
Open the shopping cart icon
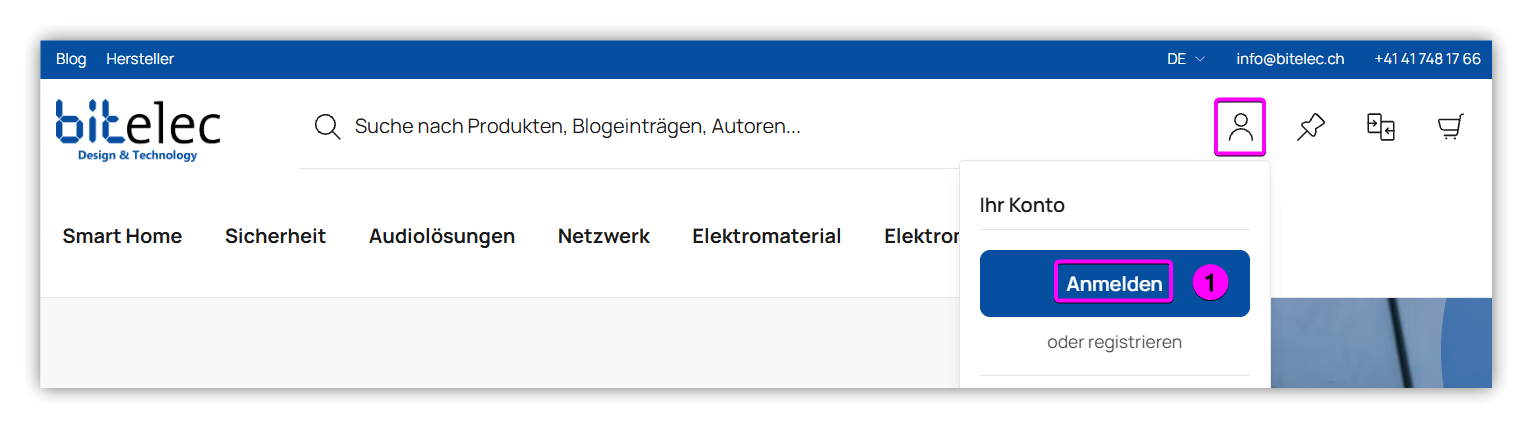pos(1451,127)
